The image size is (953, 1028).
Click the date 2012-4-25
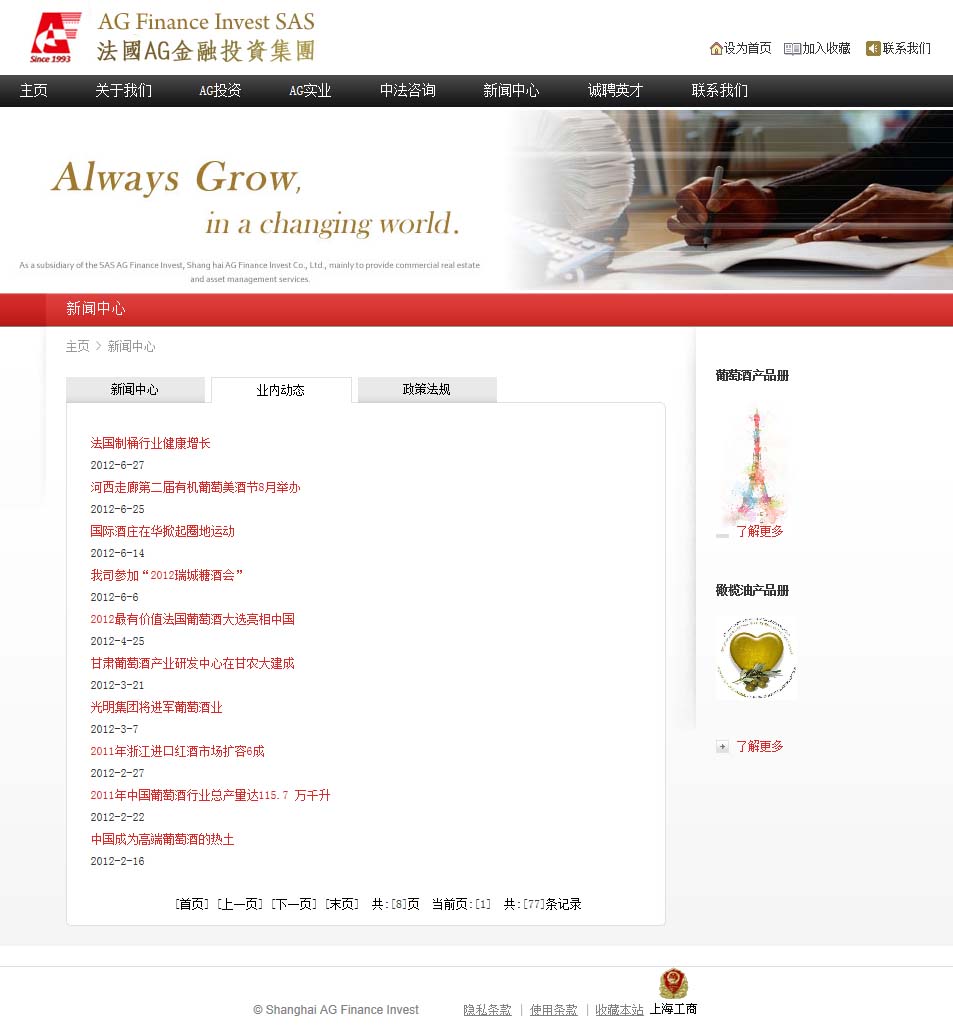coord(117,641)
